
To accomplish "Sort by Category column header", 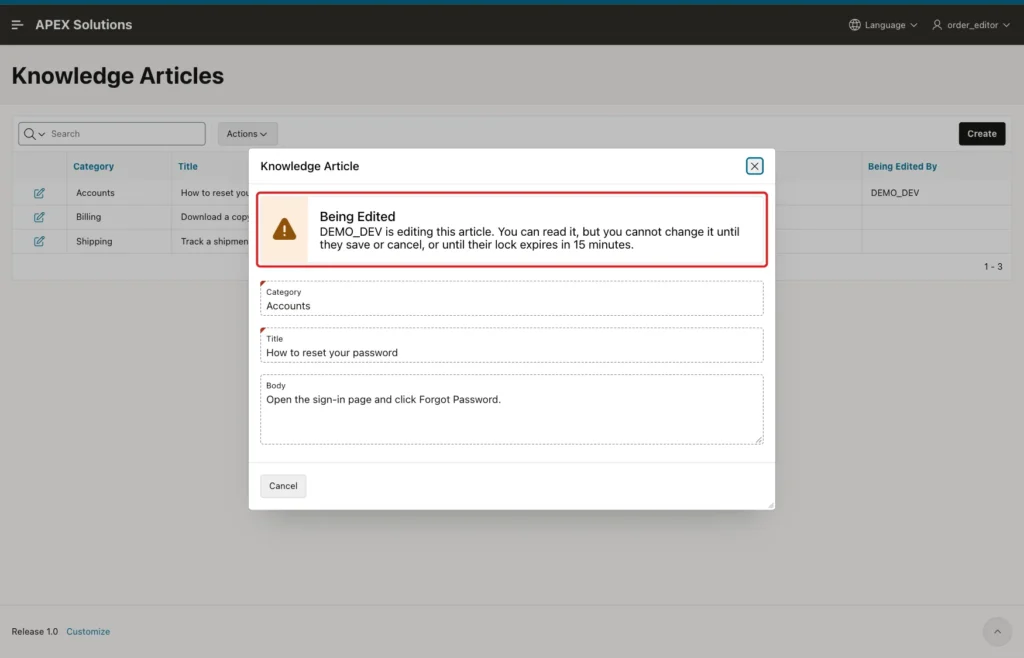I will pyautogui.click(x=93, y=166).
